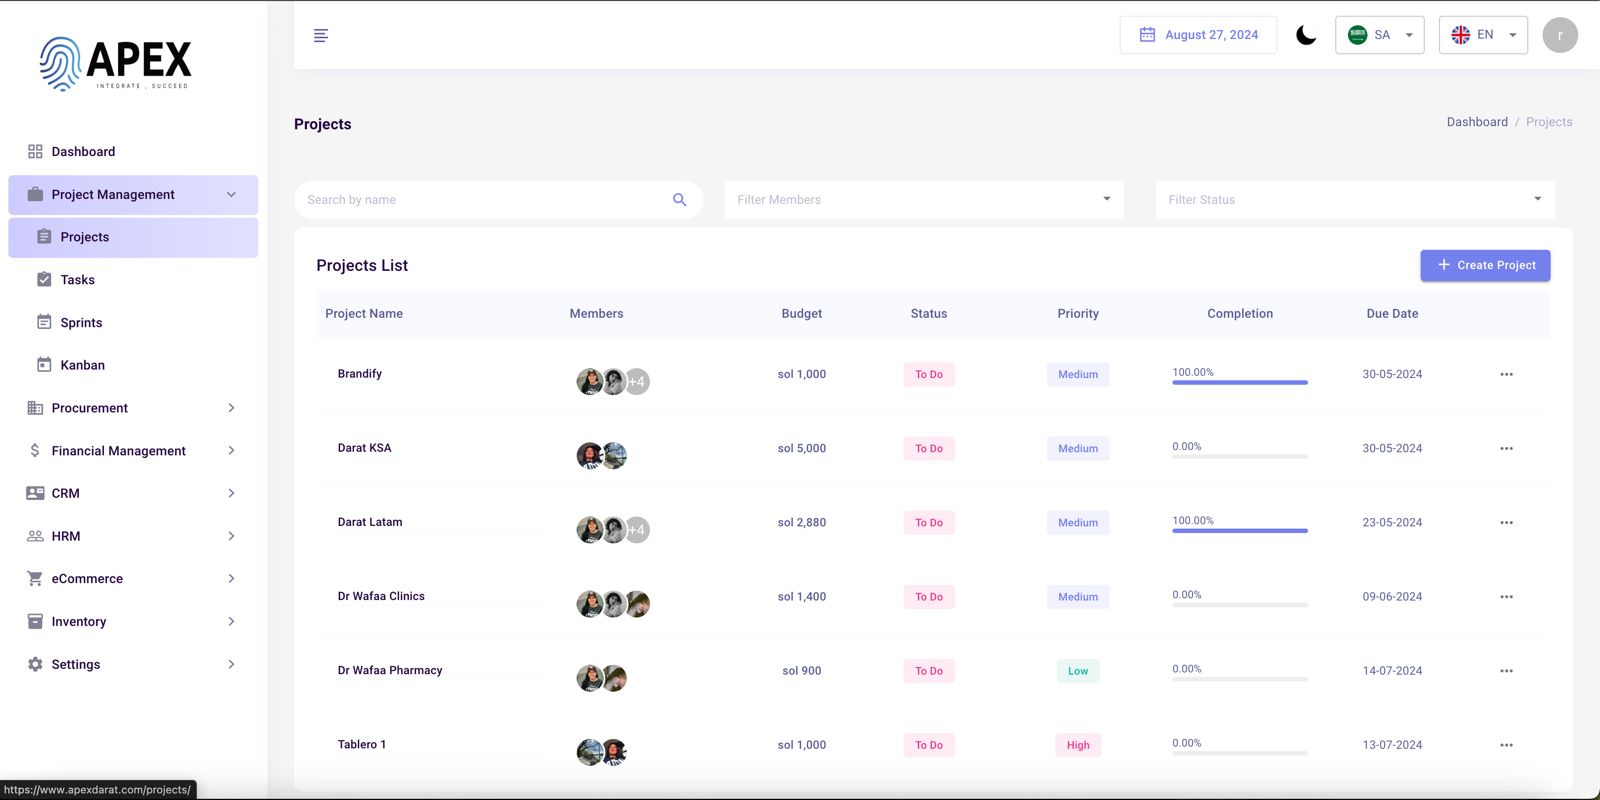The width and height of the screenshot is (1600, 800).
Task: Open three-dot menu for Tablero 1 project
Action: (1506, 745)
